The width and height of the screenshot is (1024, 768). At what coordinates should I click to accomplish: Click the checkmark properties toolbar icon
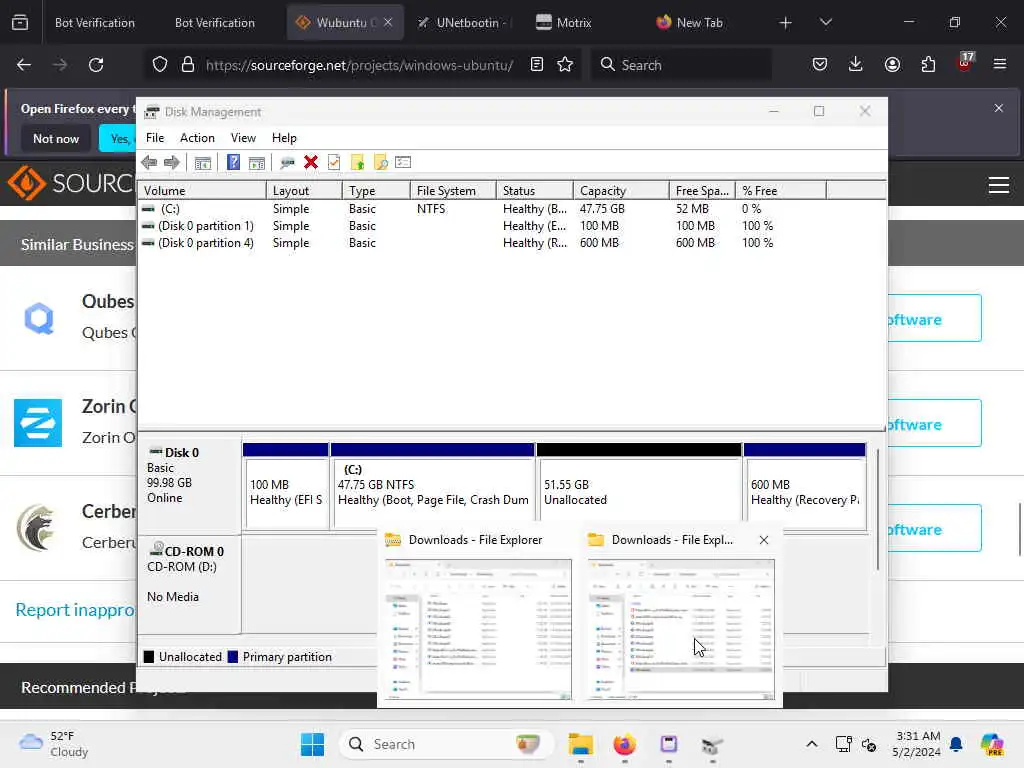334,162
